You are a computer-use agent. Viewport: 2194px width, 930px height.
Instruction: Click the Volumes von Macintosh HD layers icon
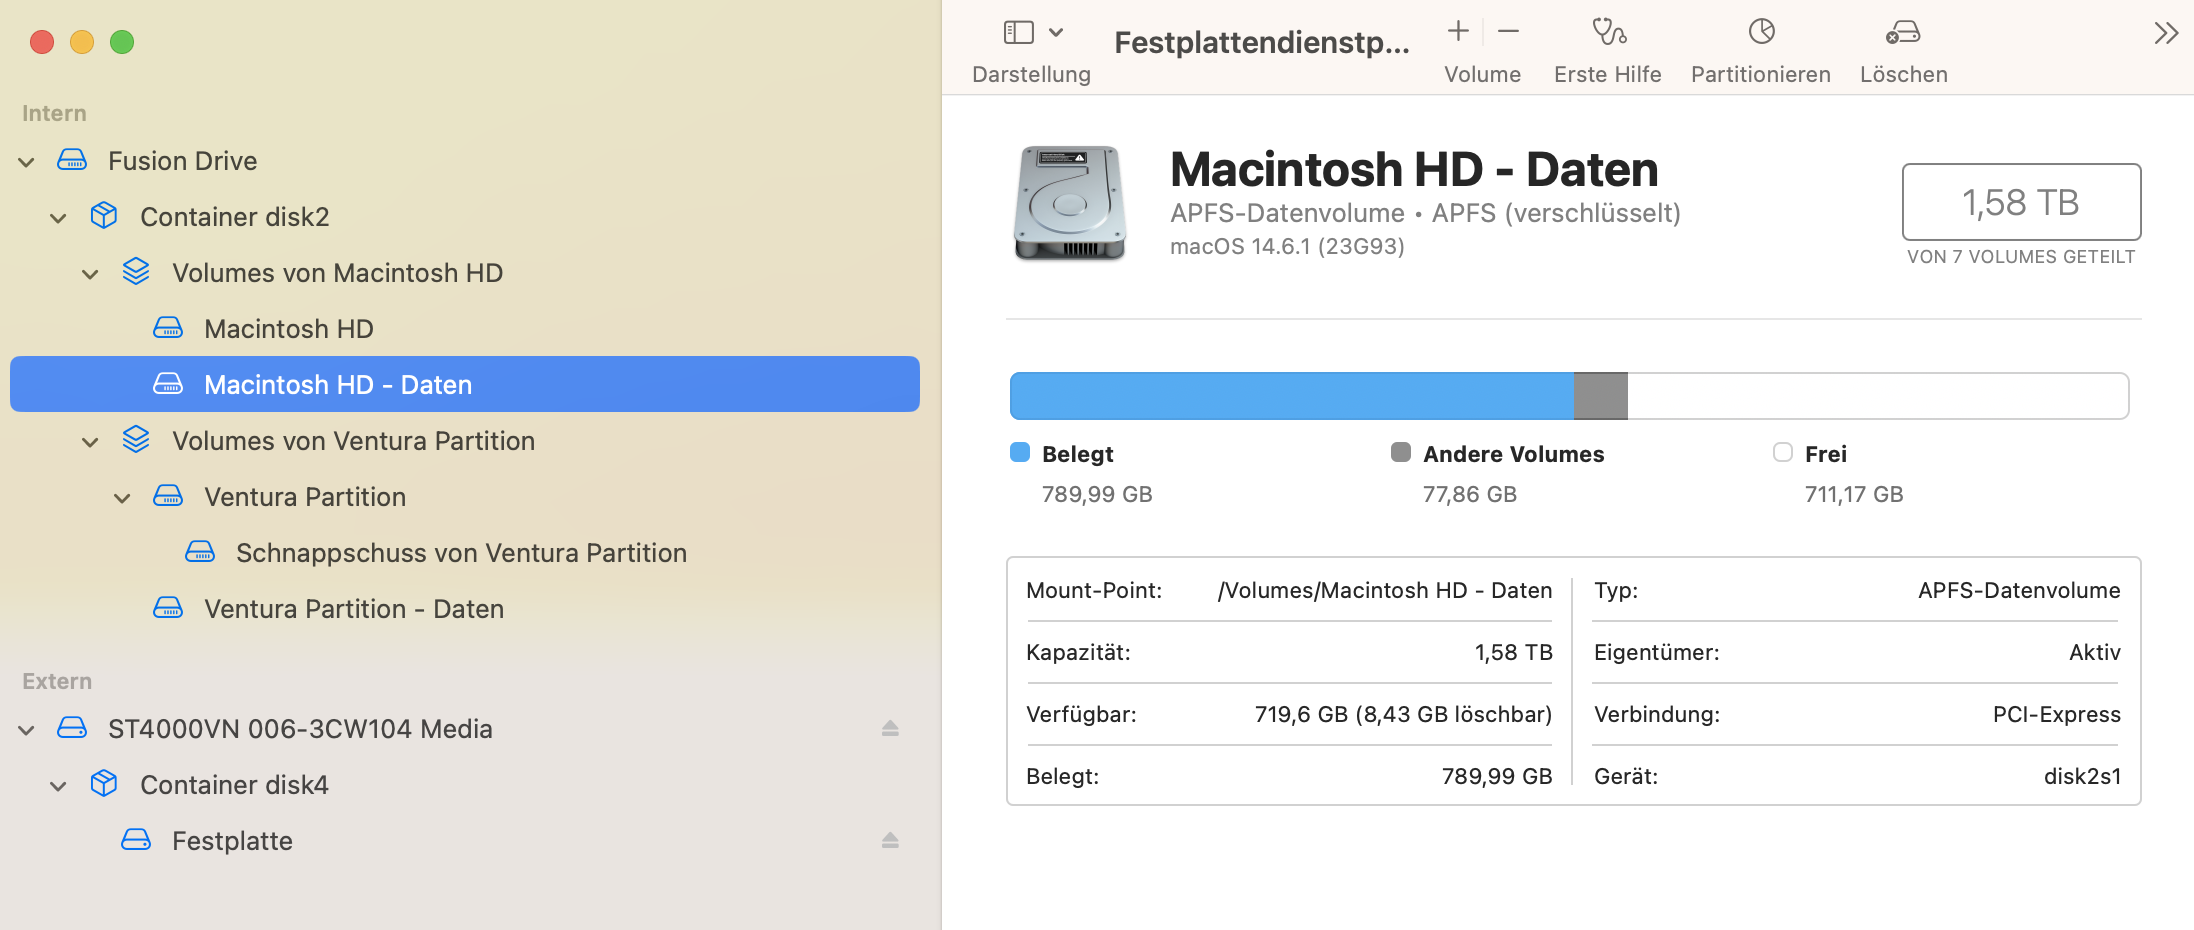click(x=136, y=272)
